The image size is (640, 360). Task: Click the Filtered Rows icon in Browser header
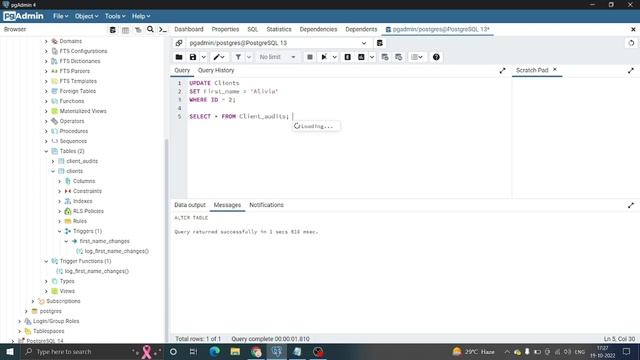point(138,30)
